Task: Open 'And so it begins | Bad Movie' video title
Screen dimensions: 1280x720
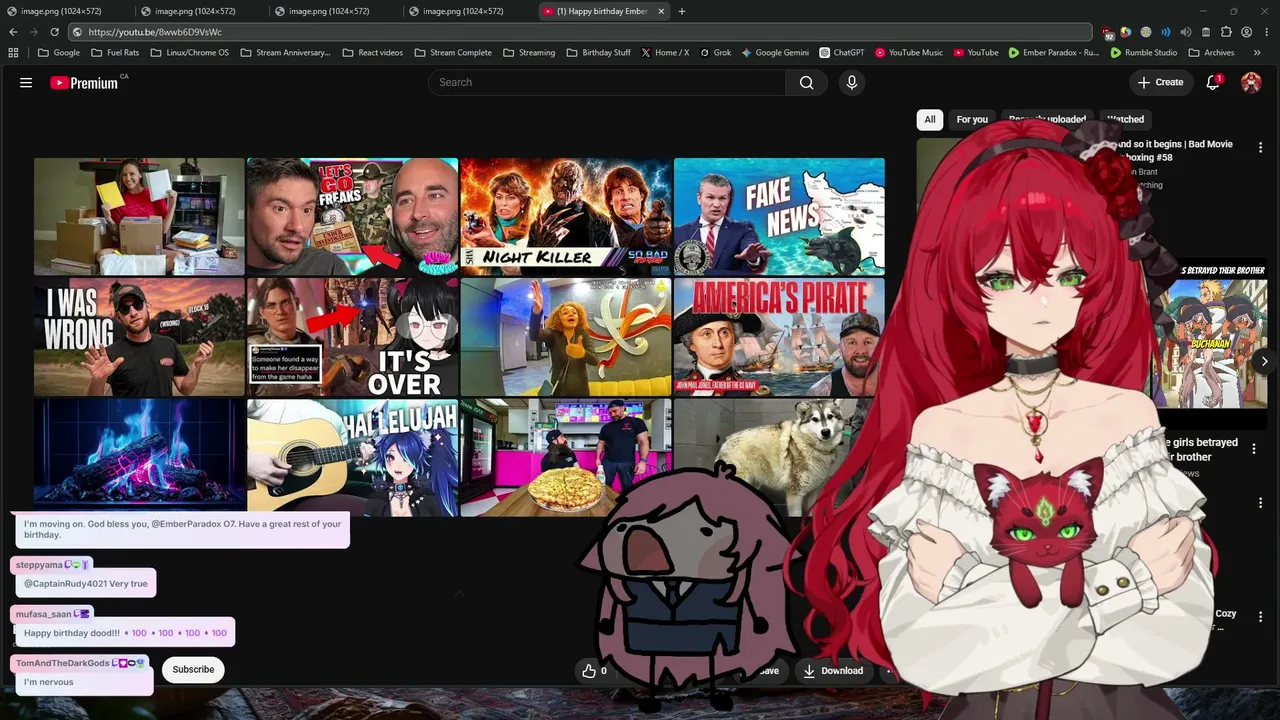Action: [1173, 150]
